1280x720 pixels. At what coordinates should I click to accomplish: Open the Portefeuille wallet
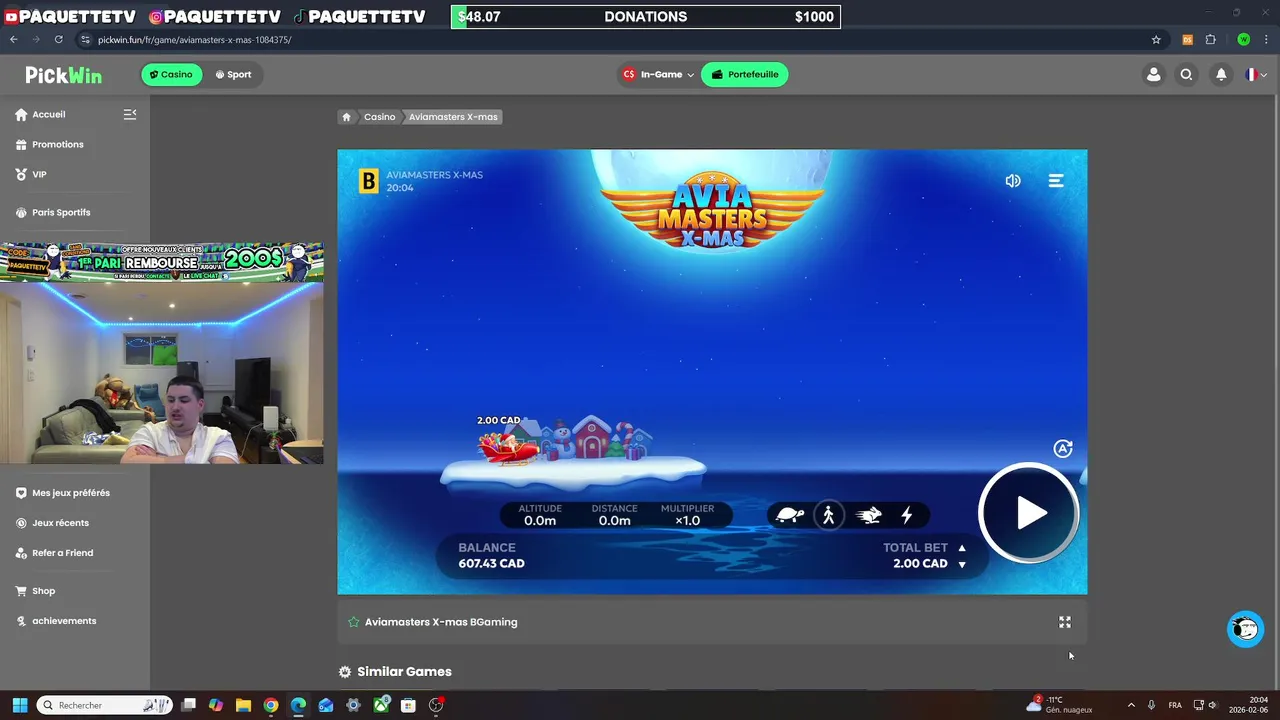click(745, 74)
